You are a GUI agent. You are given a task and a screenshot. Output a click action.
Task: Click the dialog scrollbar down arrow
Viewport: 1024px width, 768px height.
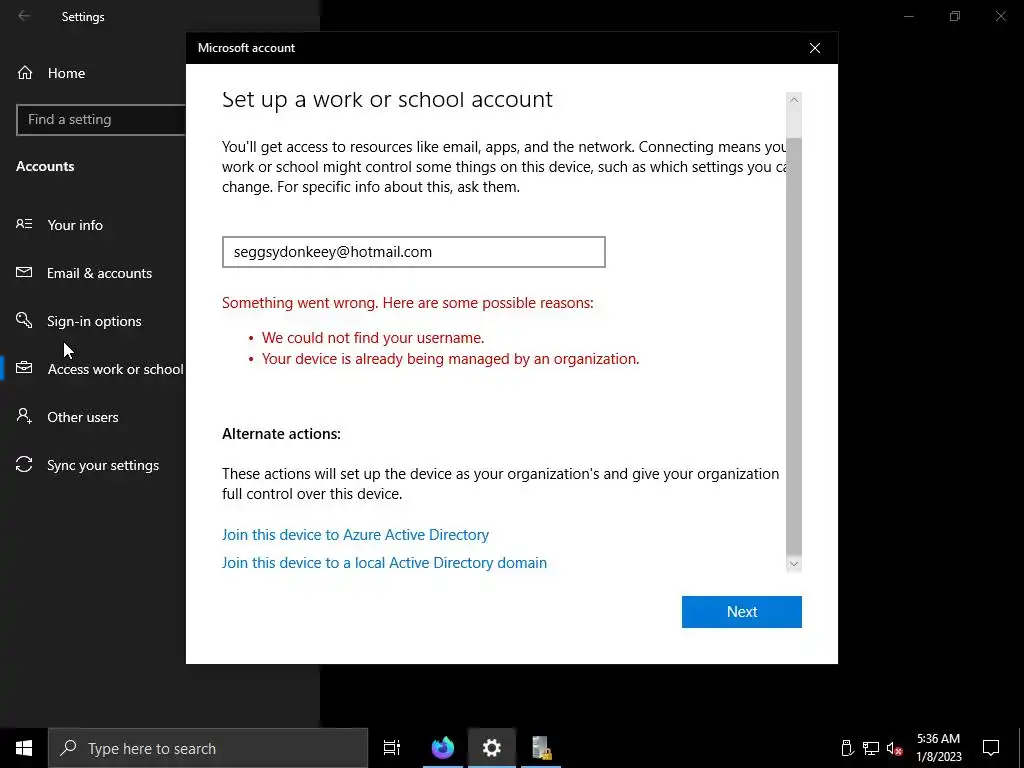(x=793, y=564)
